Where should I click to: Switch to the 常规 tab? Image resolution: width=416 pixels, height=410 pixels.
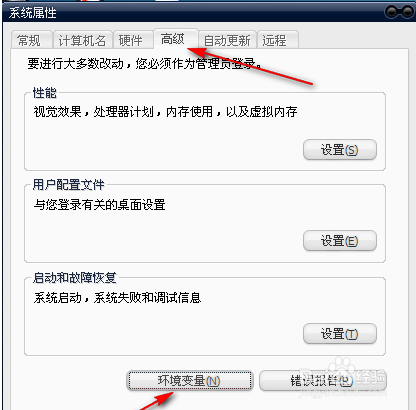click(x=31, y=40)
